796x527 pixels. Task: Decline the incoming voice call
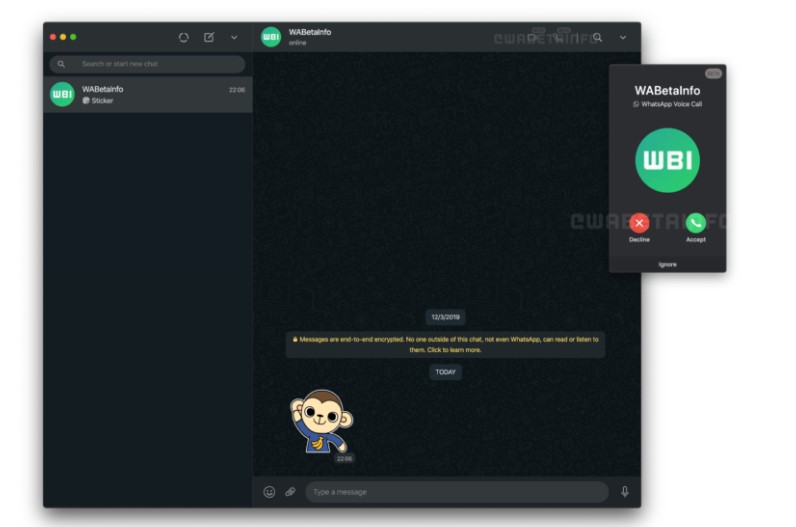click(639, 223)
